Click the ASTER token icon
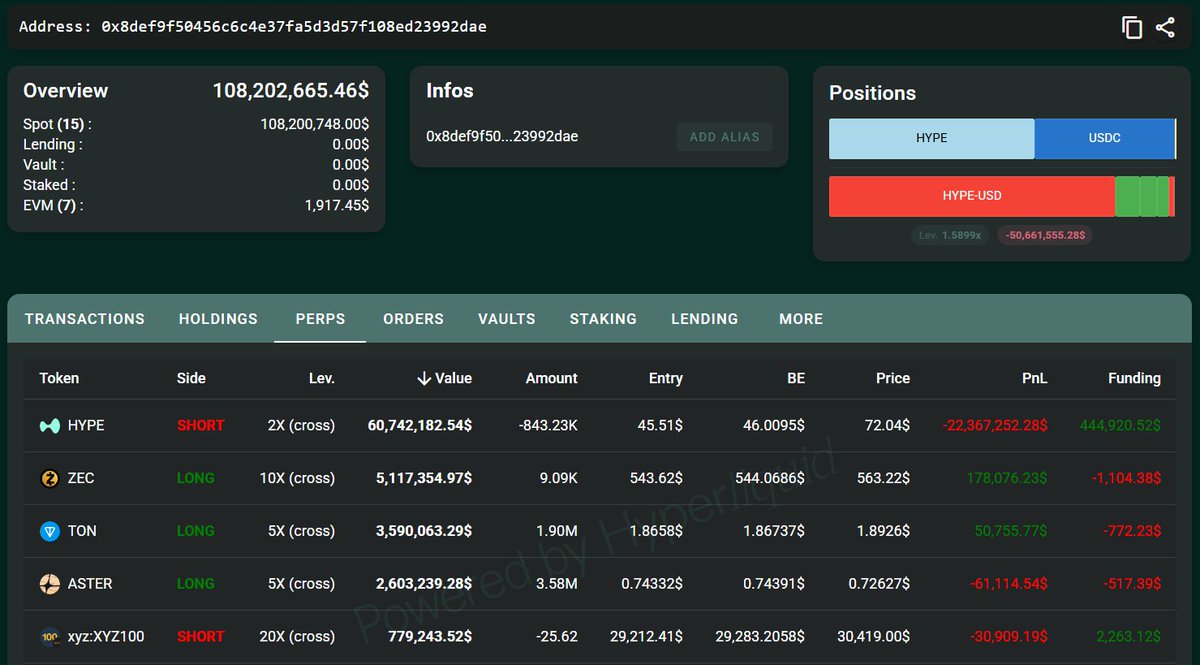The height and width of the screenshot is (665, 1200). pos(50,584)
